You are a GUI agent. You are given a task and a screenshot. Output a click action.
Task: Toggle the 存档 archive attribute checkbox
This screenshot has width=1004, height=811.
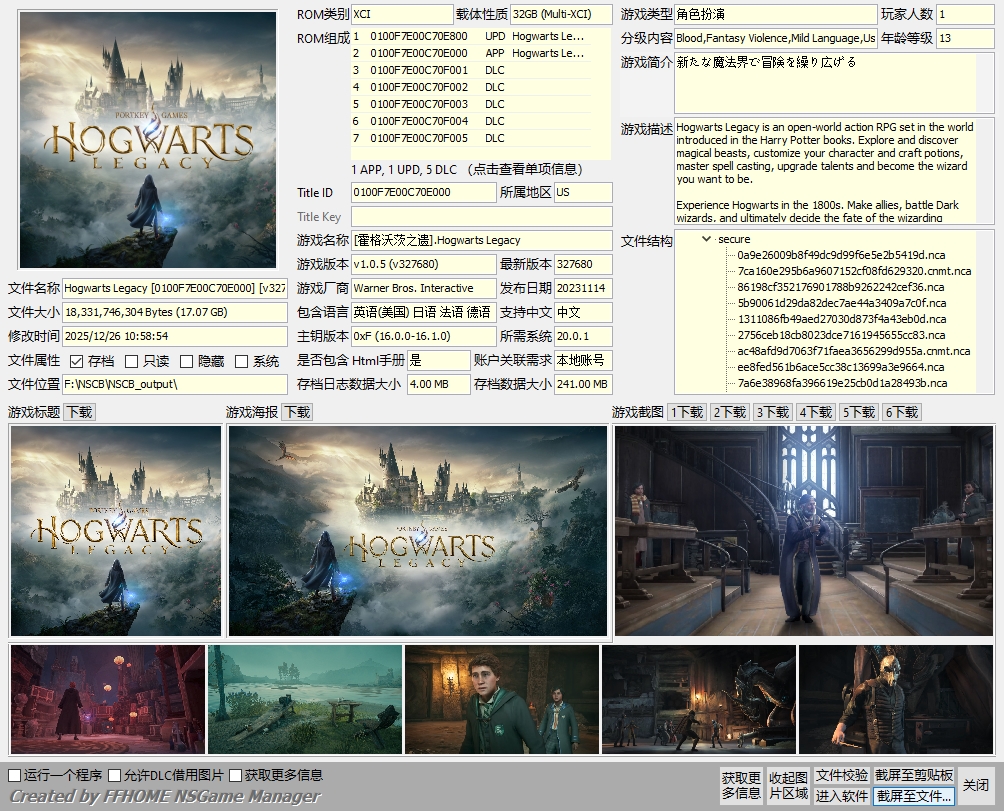[77, 362]
